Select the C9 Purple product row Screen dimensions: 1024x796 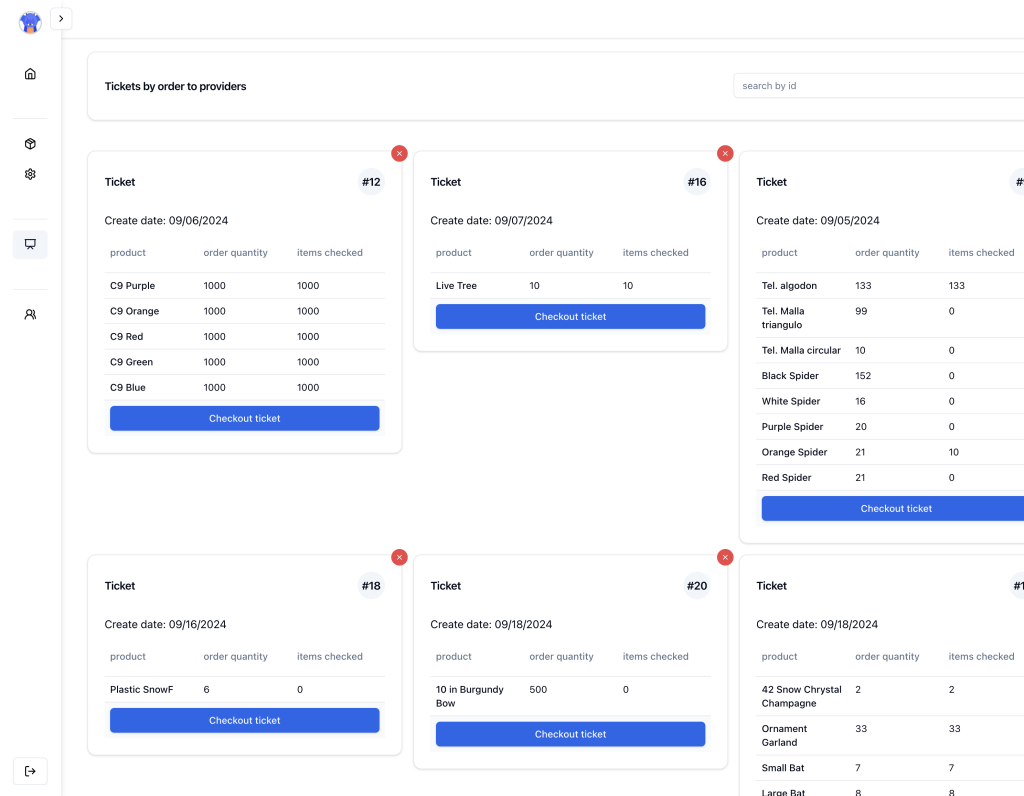(x=244, y=285)
